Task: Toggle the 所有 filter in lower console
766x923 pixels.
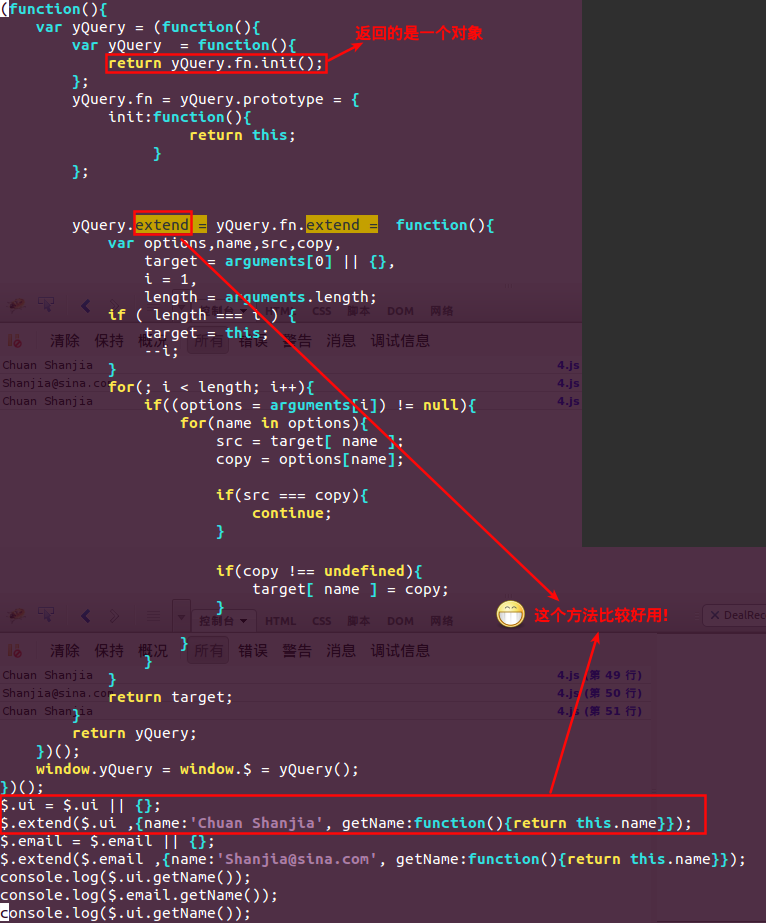Action: 209,650
